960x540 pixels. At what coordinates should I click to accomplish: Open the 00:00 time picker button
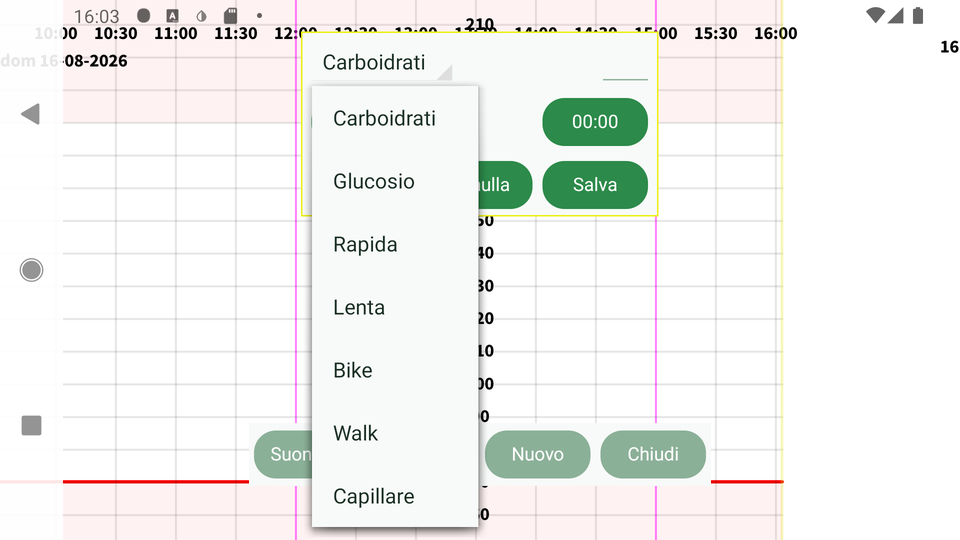595,122
